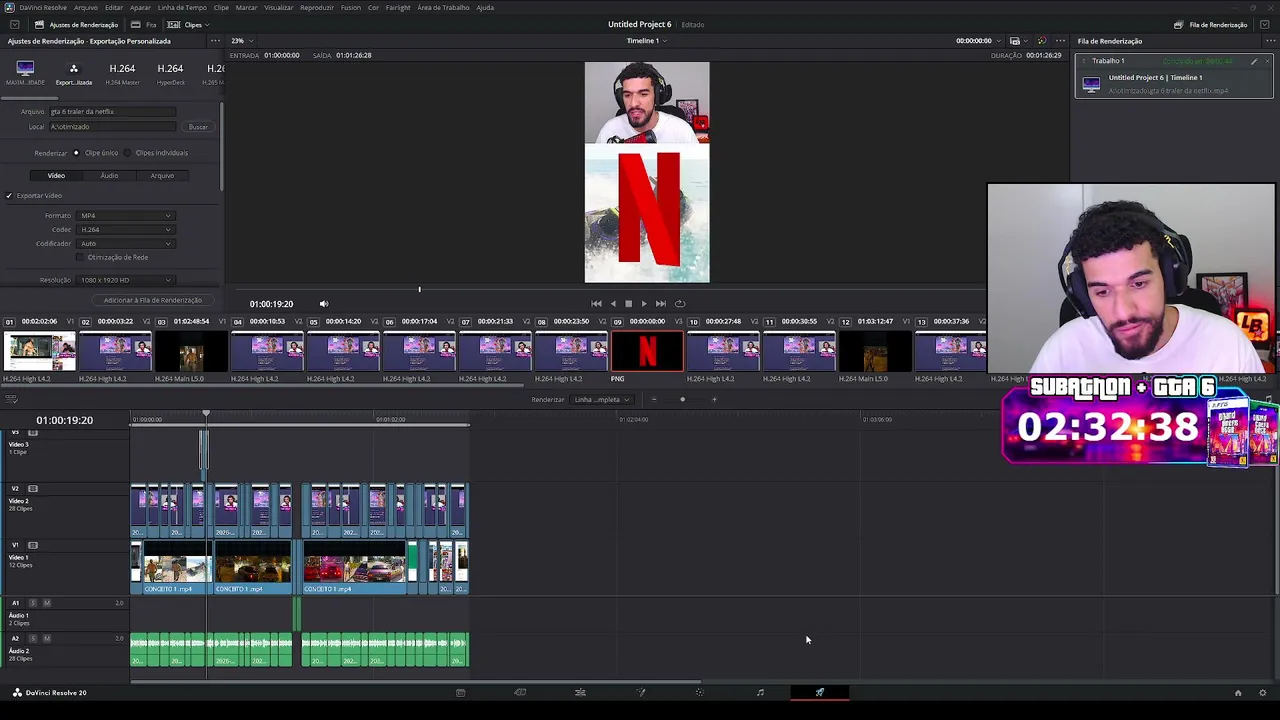
Task: Jump to last frame in viewer
Action: 660,304
